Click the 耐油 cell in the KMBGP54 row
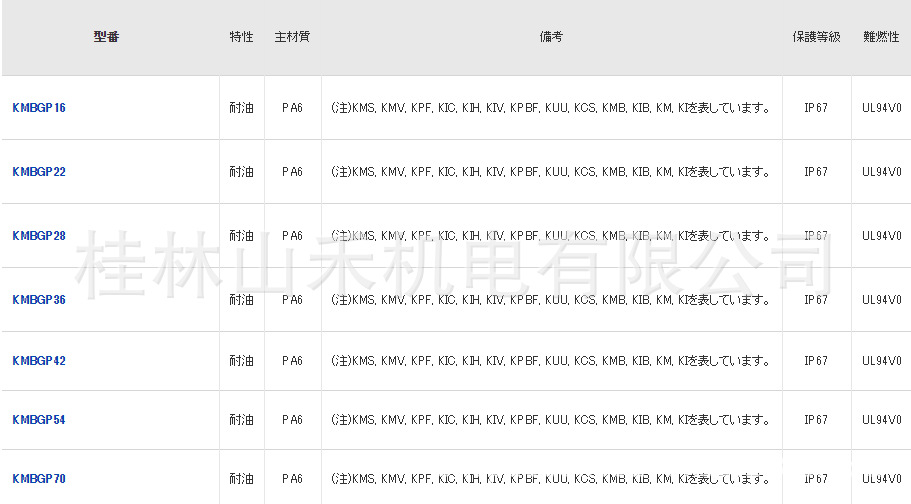The image size is (911, 504). pyautogui.click(x=241, y=420)
